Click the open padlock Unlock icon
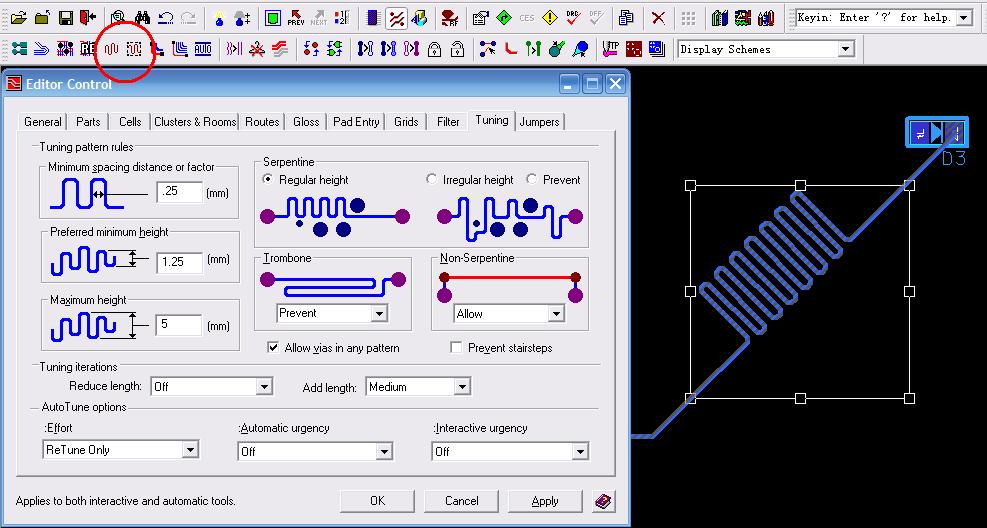The width and height of the screenshot is (987, 528). [x=458, y=49]
